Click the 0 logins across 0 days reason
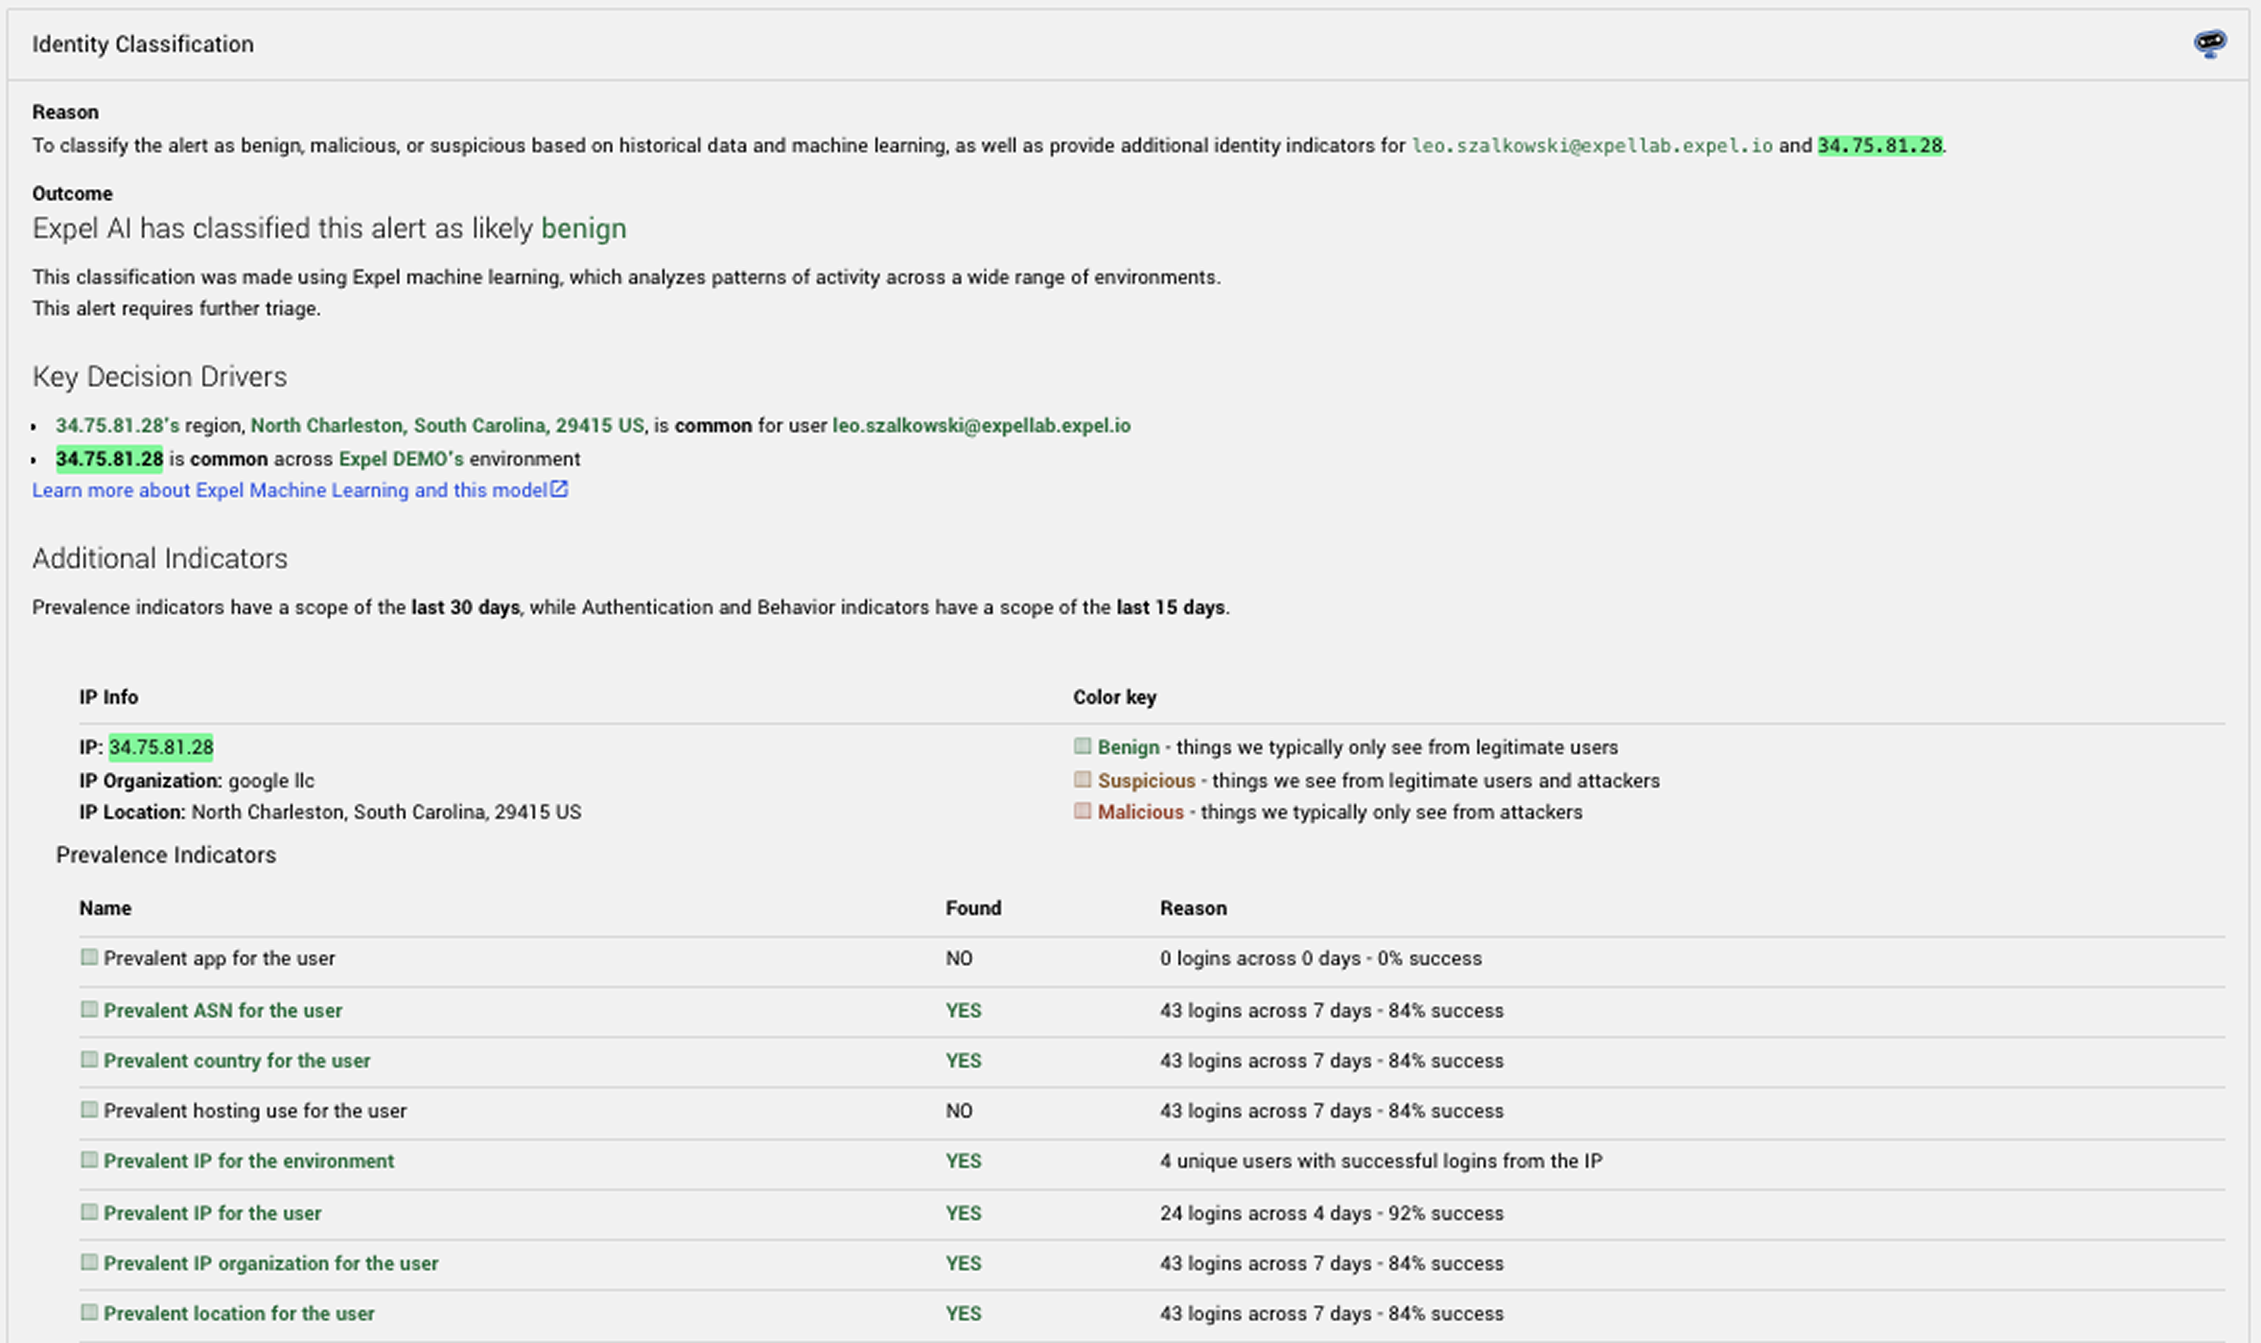2261x1343 pixels. (x=1321, y=958)
